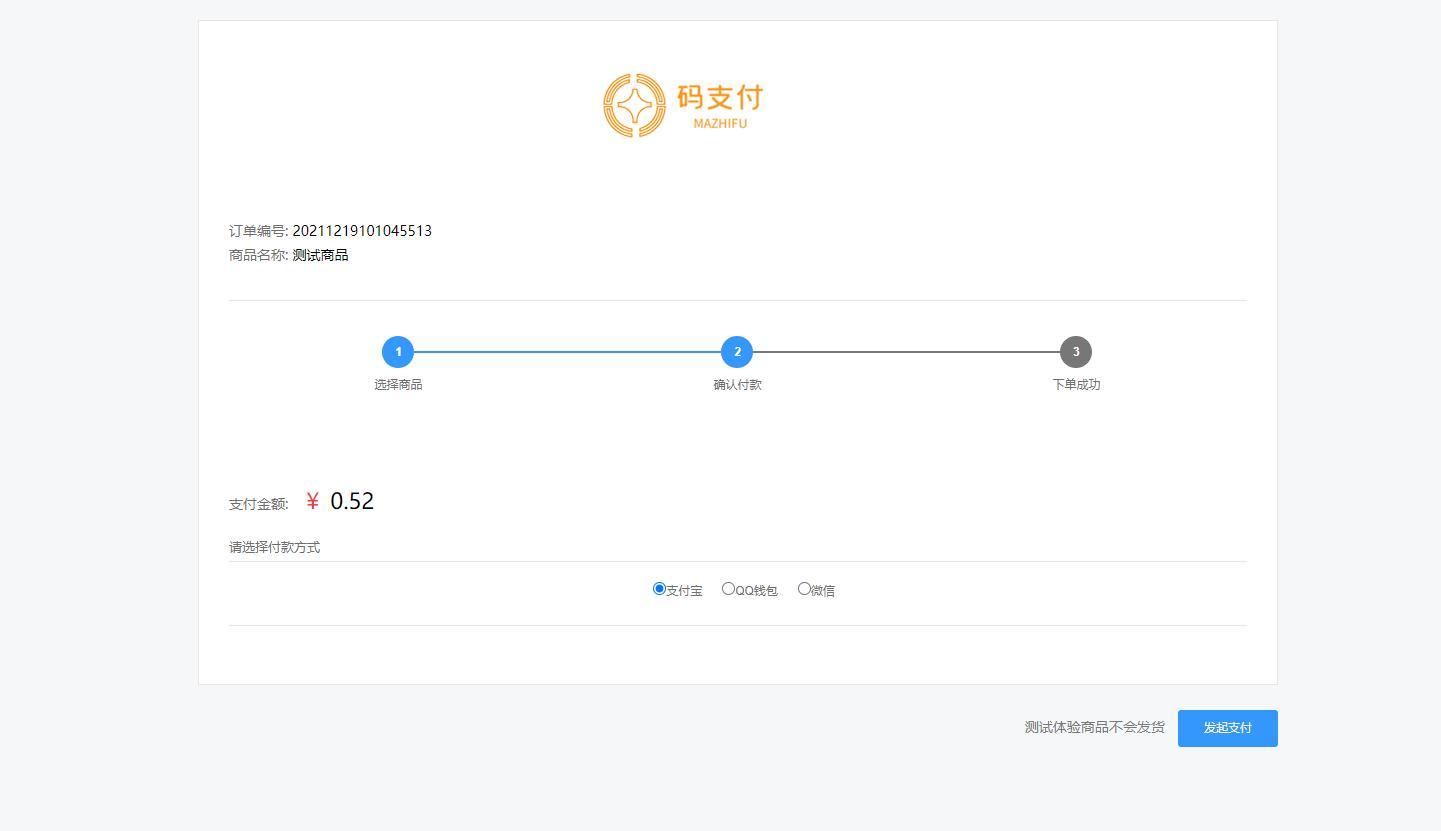Click the 发起支付 button
Image resolution: width=1441 pixels, height=831 pixels.
click(x=1227, y=728)
